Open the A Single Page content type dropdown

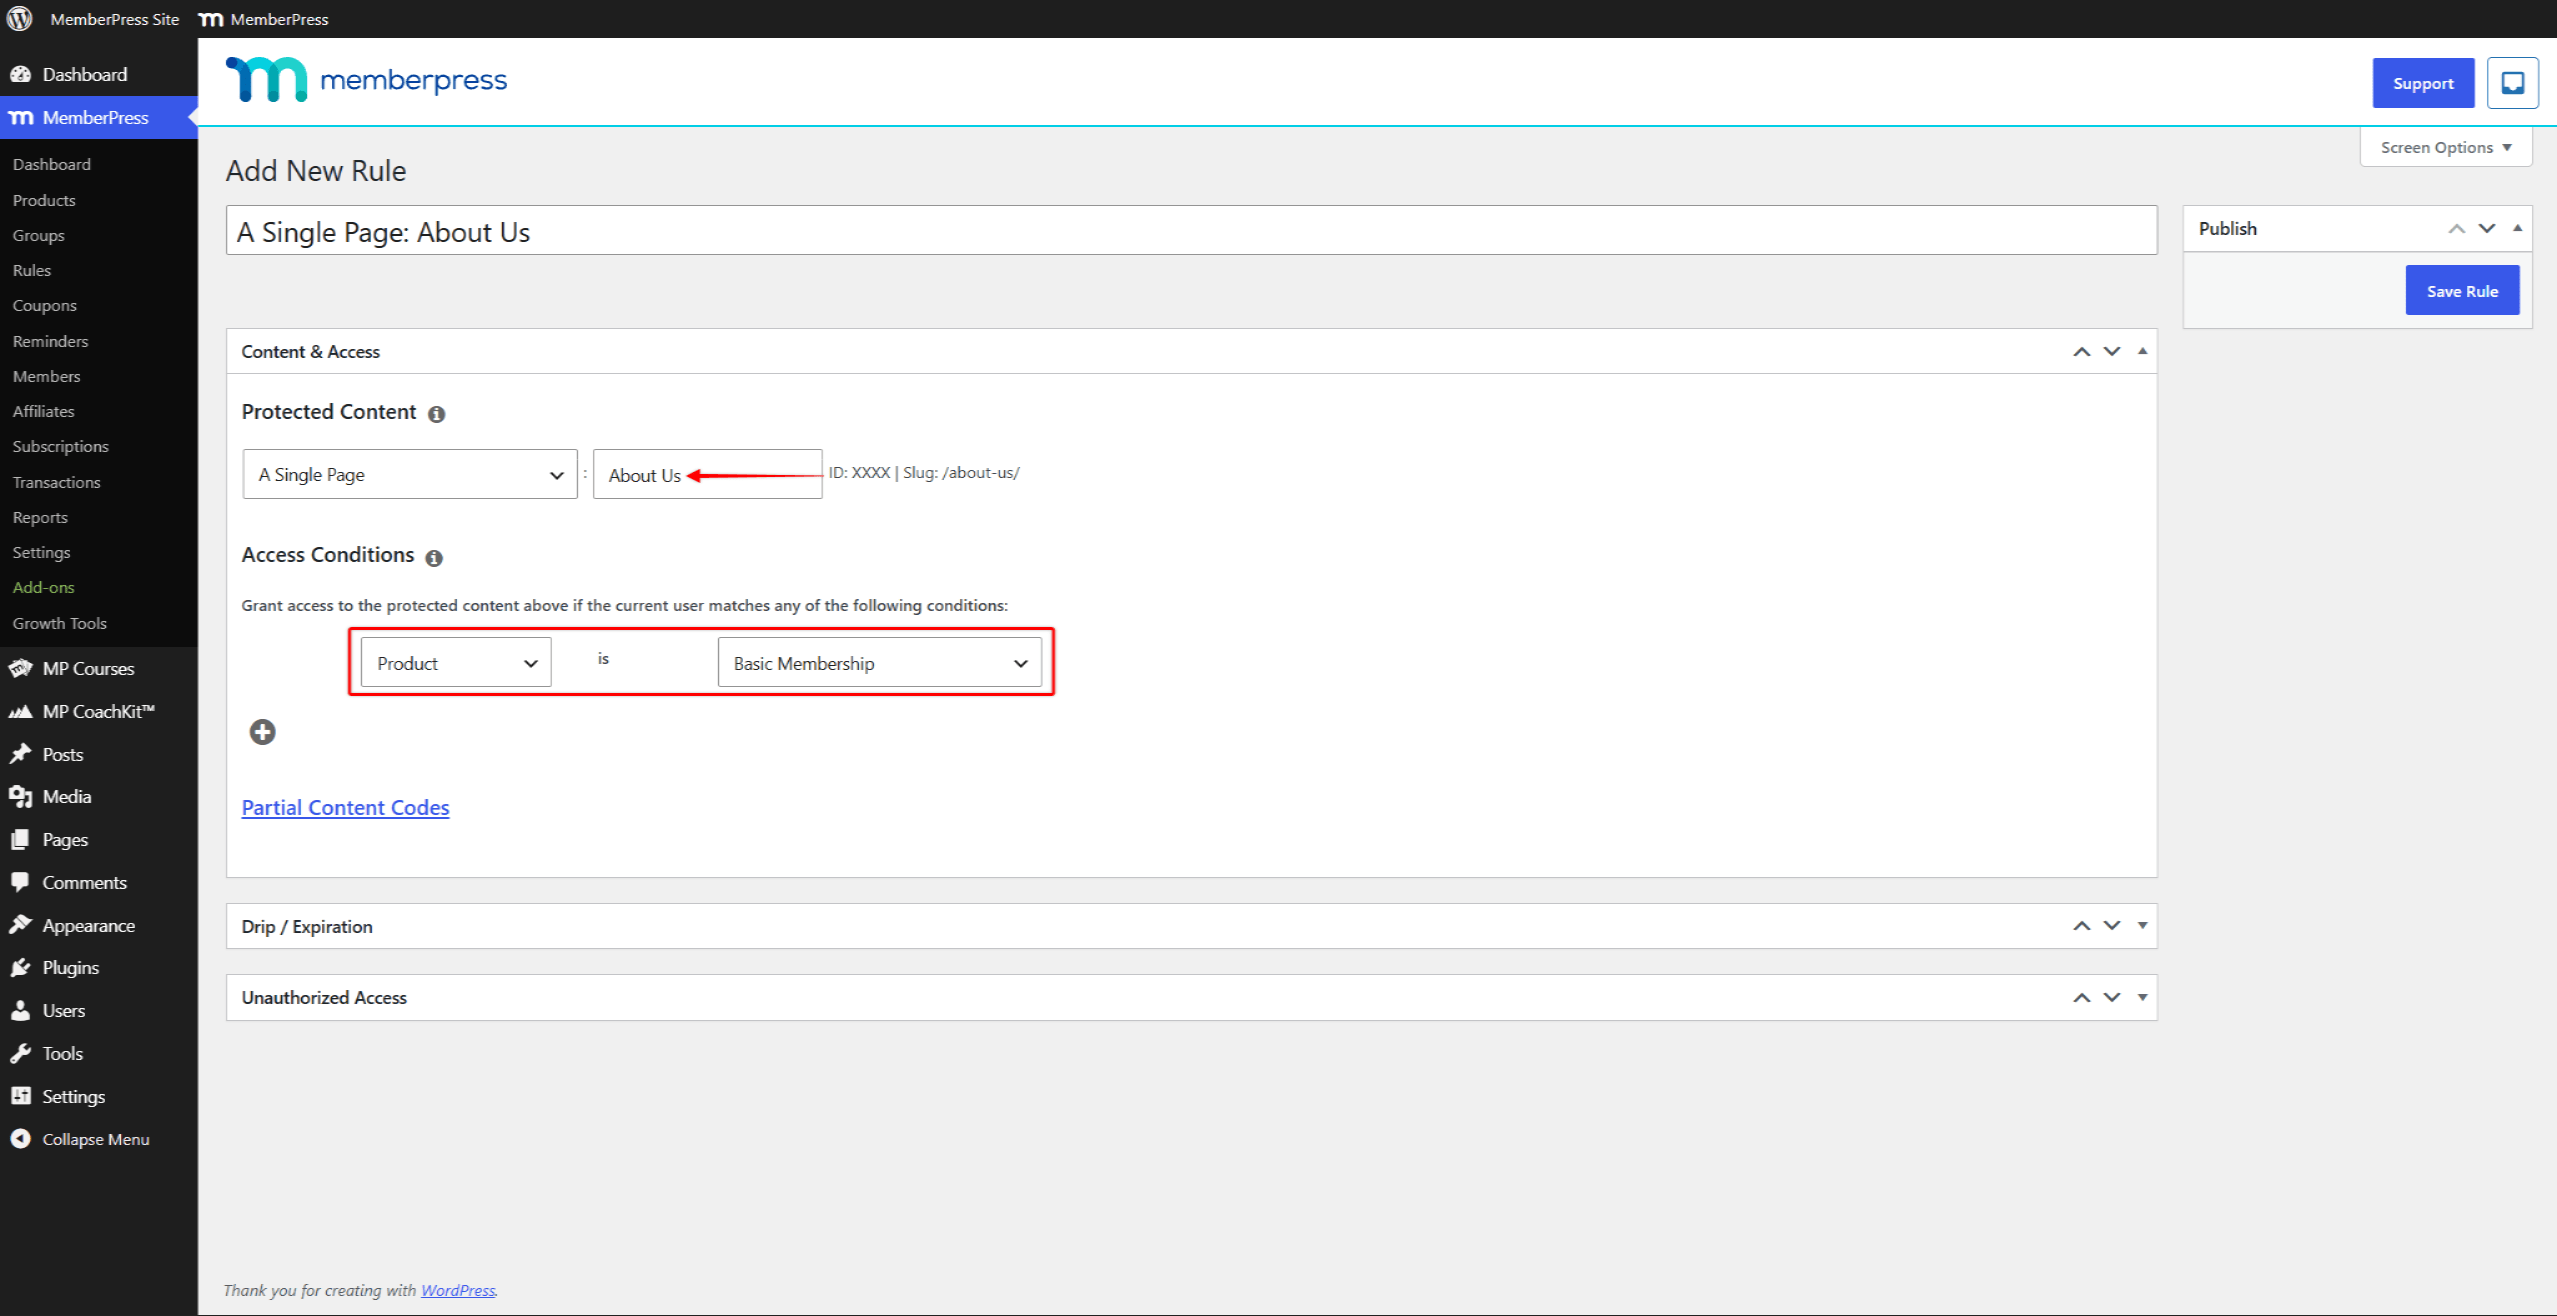[410, 475]
